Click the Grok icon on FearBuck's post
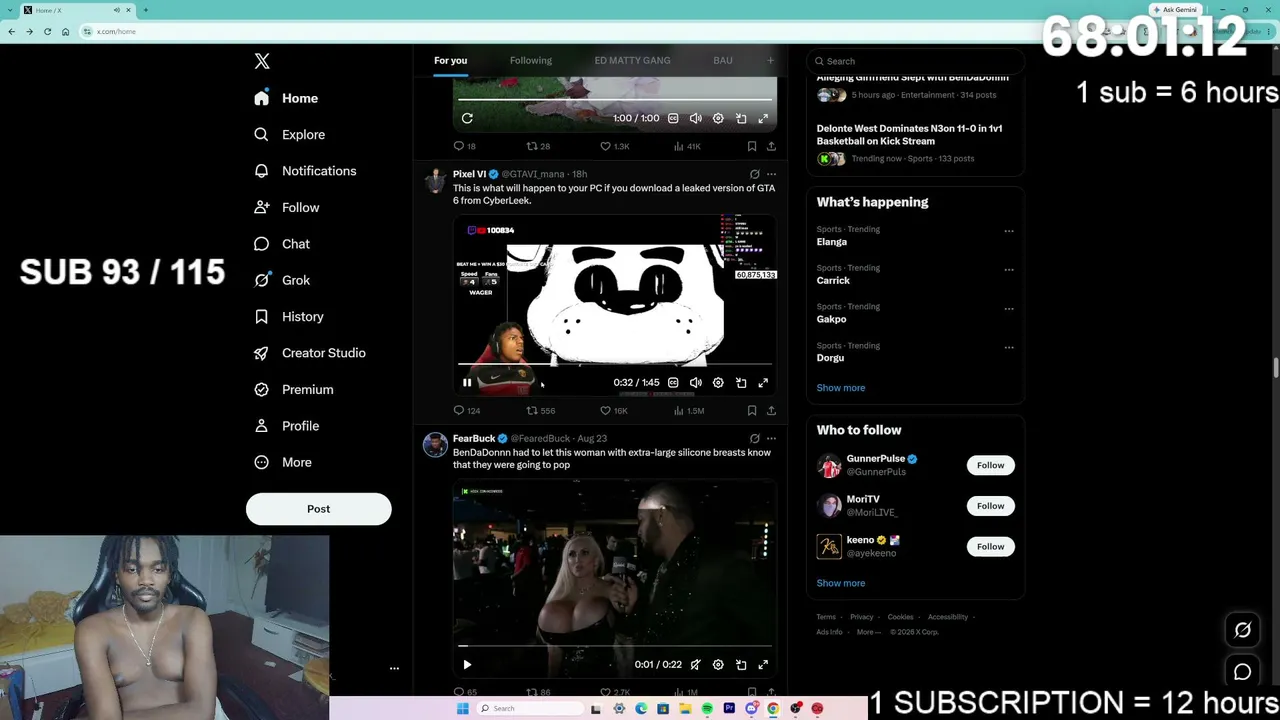Viewport: 1280px width, 720px height. click(x=755, y=438)
